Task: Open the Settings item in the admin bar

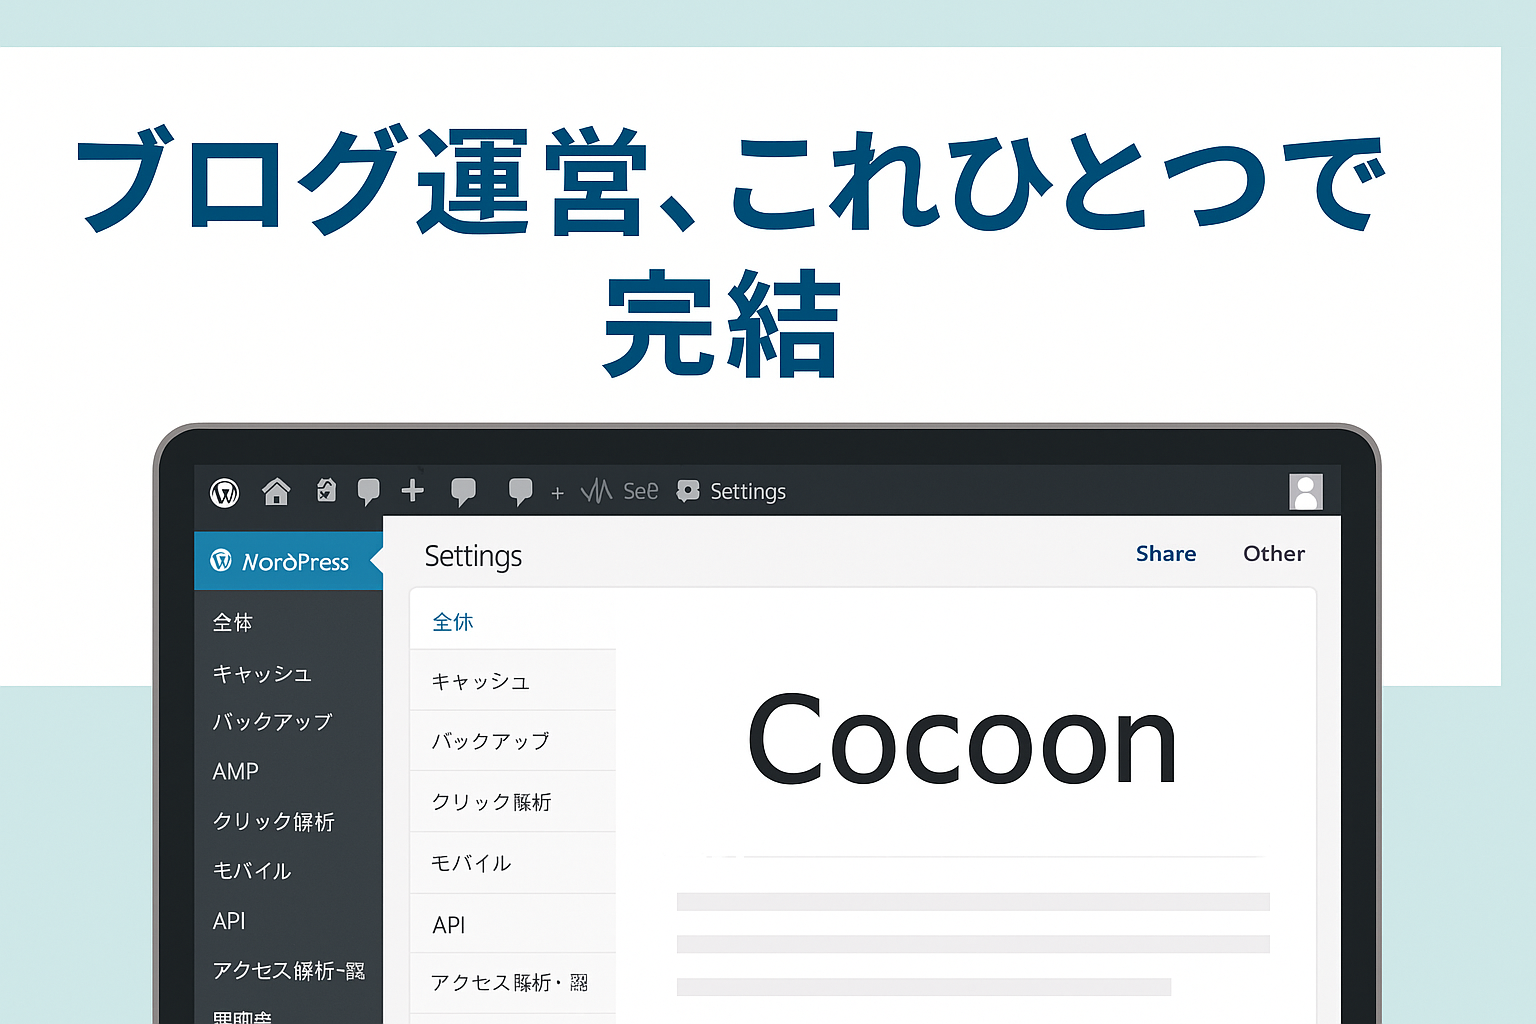Action: pyautogui.click(x=731, y=491)
